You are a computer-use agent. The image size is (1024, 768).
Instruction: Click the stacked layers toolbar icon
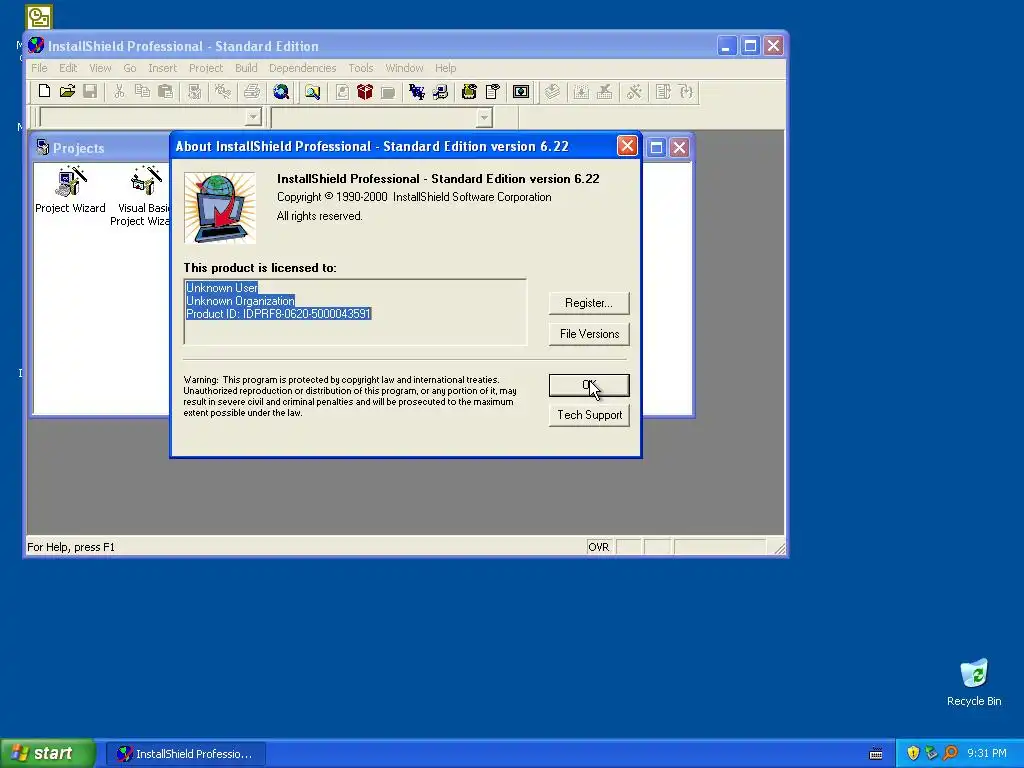(552, 91)
